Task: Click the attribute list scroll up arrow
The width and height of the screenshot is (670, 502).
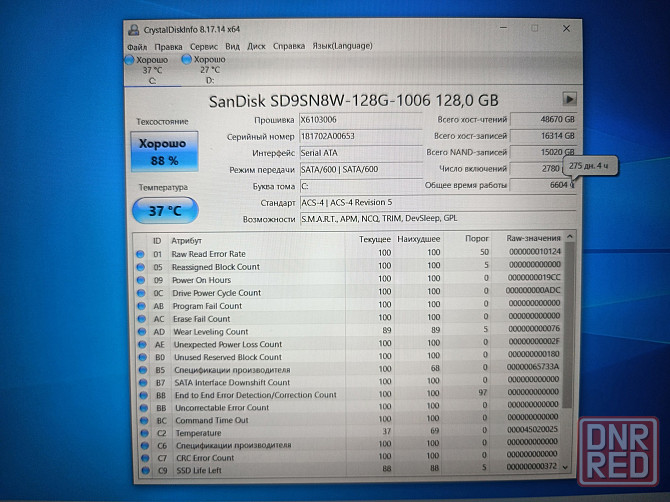Action: click(x=570, y=236)
